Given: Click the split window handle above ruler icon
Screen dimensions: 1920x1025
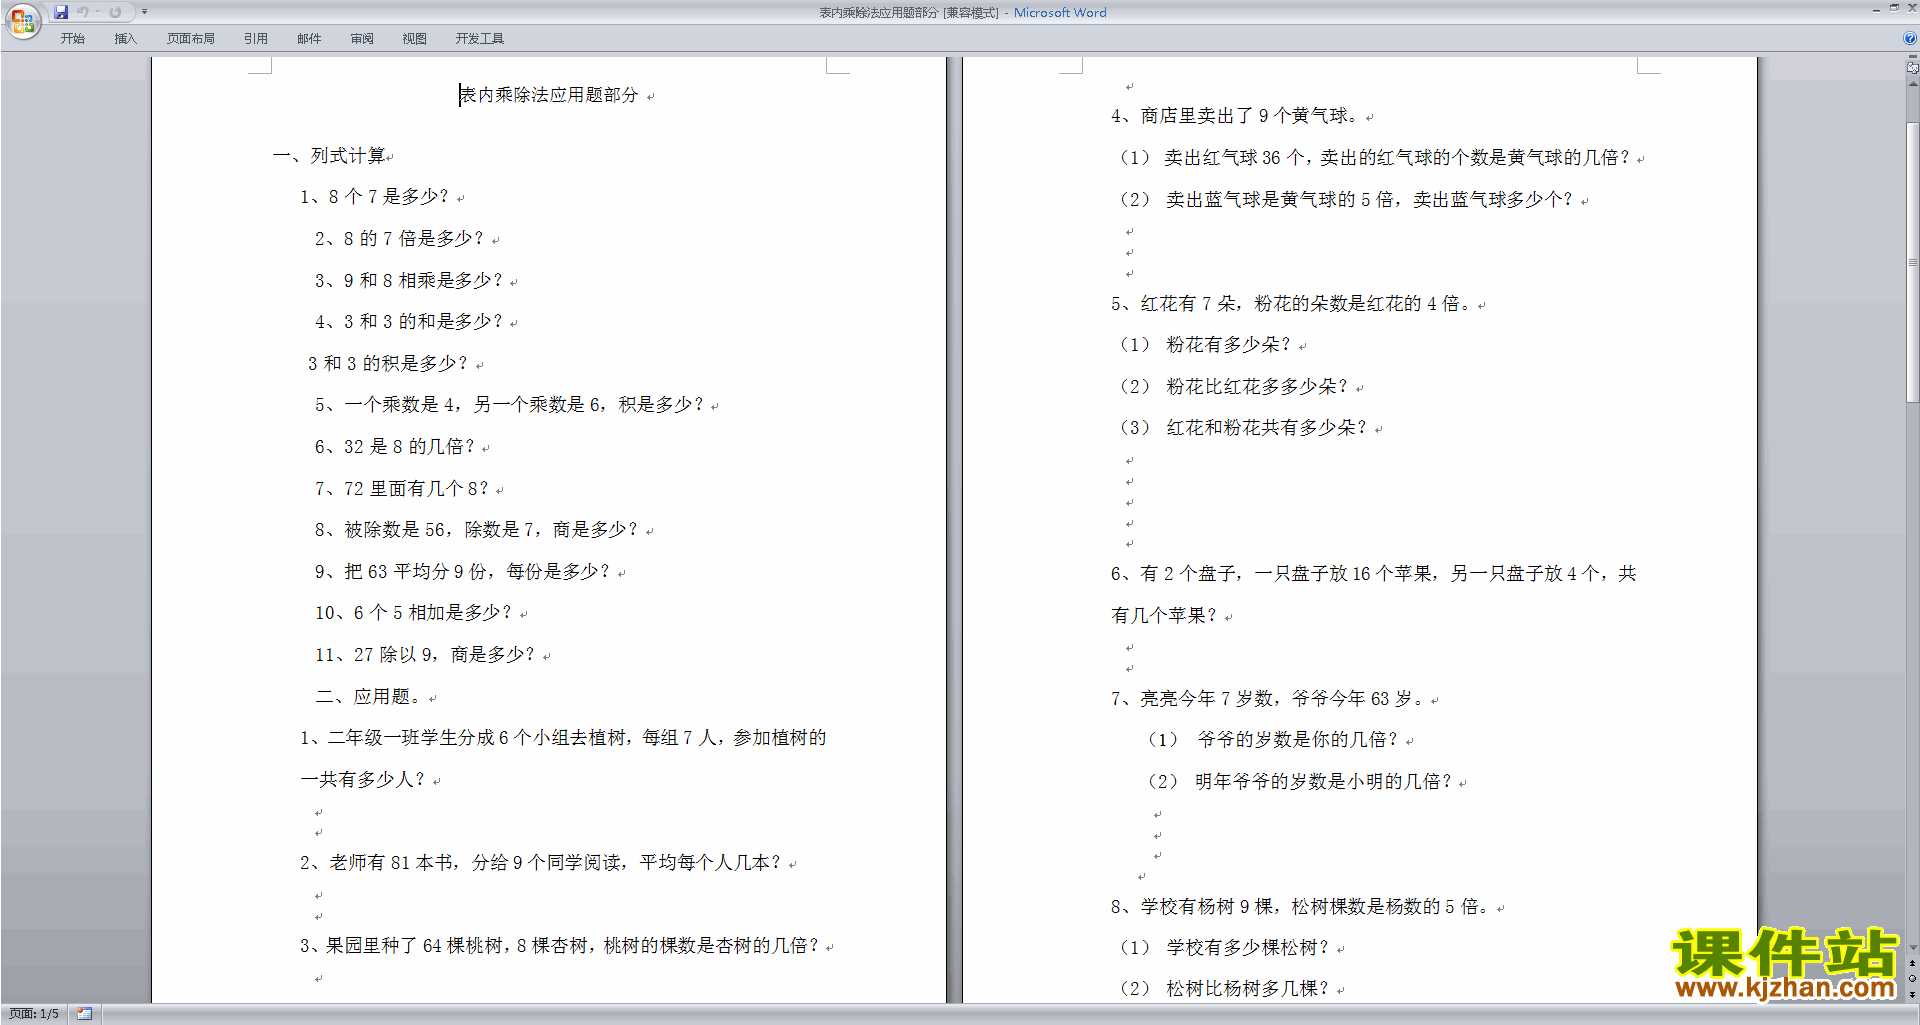Looking at the screenshot, I should (x=1912, y=58).
